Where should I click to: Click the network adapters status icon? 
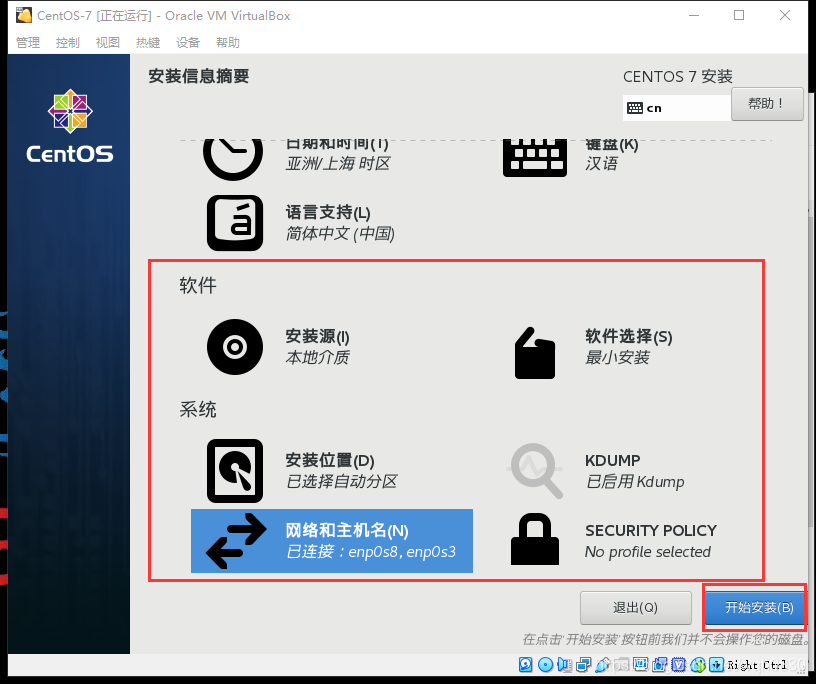coord(584,665)
